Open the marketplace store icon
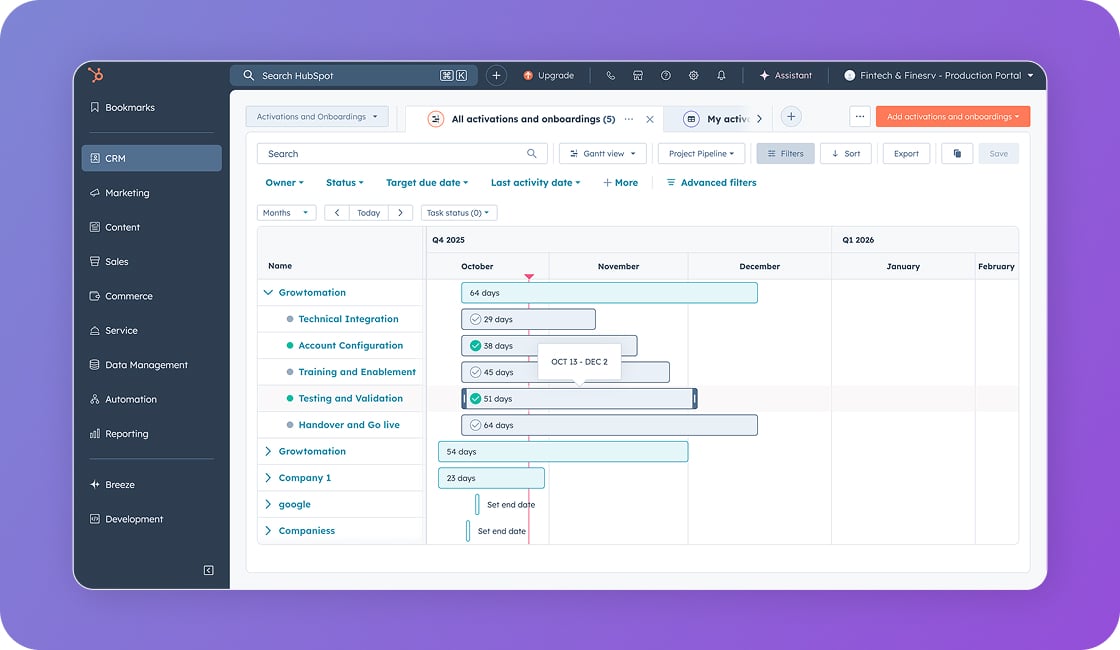Screen dimensions: 1120x650 [x=638, y=76]
